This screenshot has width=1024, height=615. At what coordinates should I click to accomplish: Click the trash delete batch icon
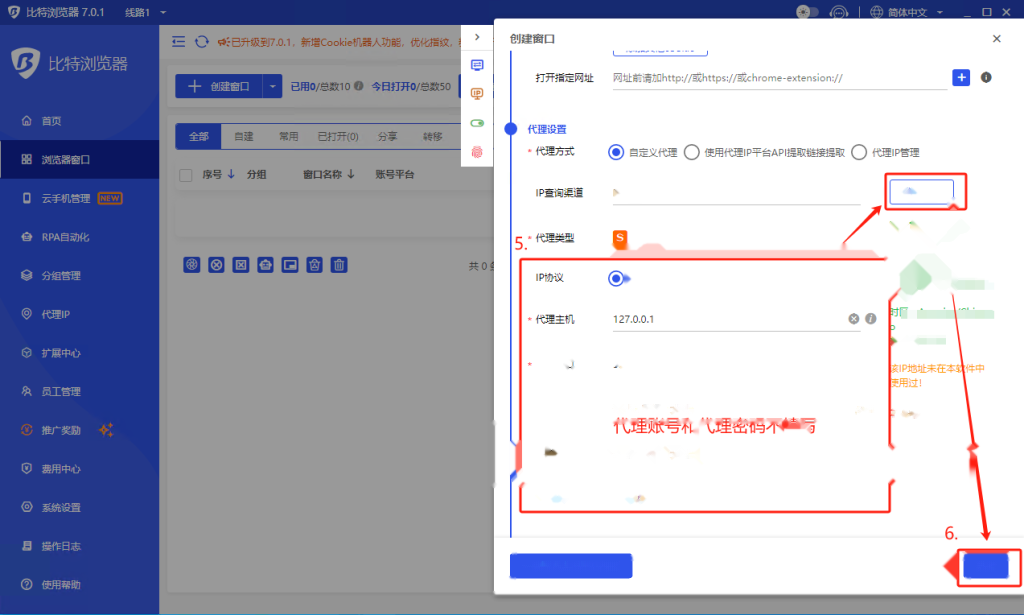pos(339,264)
